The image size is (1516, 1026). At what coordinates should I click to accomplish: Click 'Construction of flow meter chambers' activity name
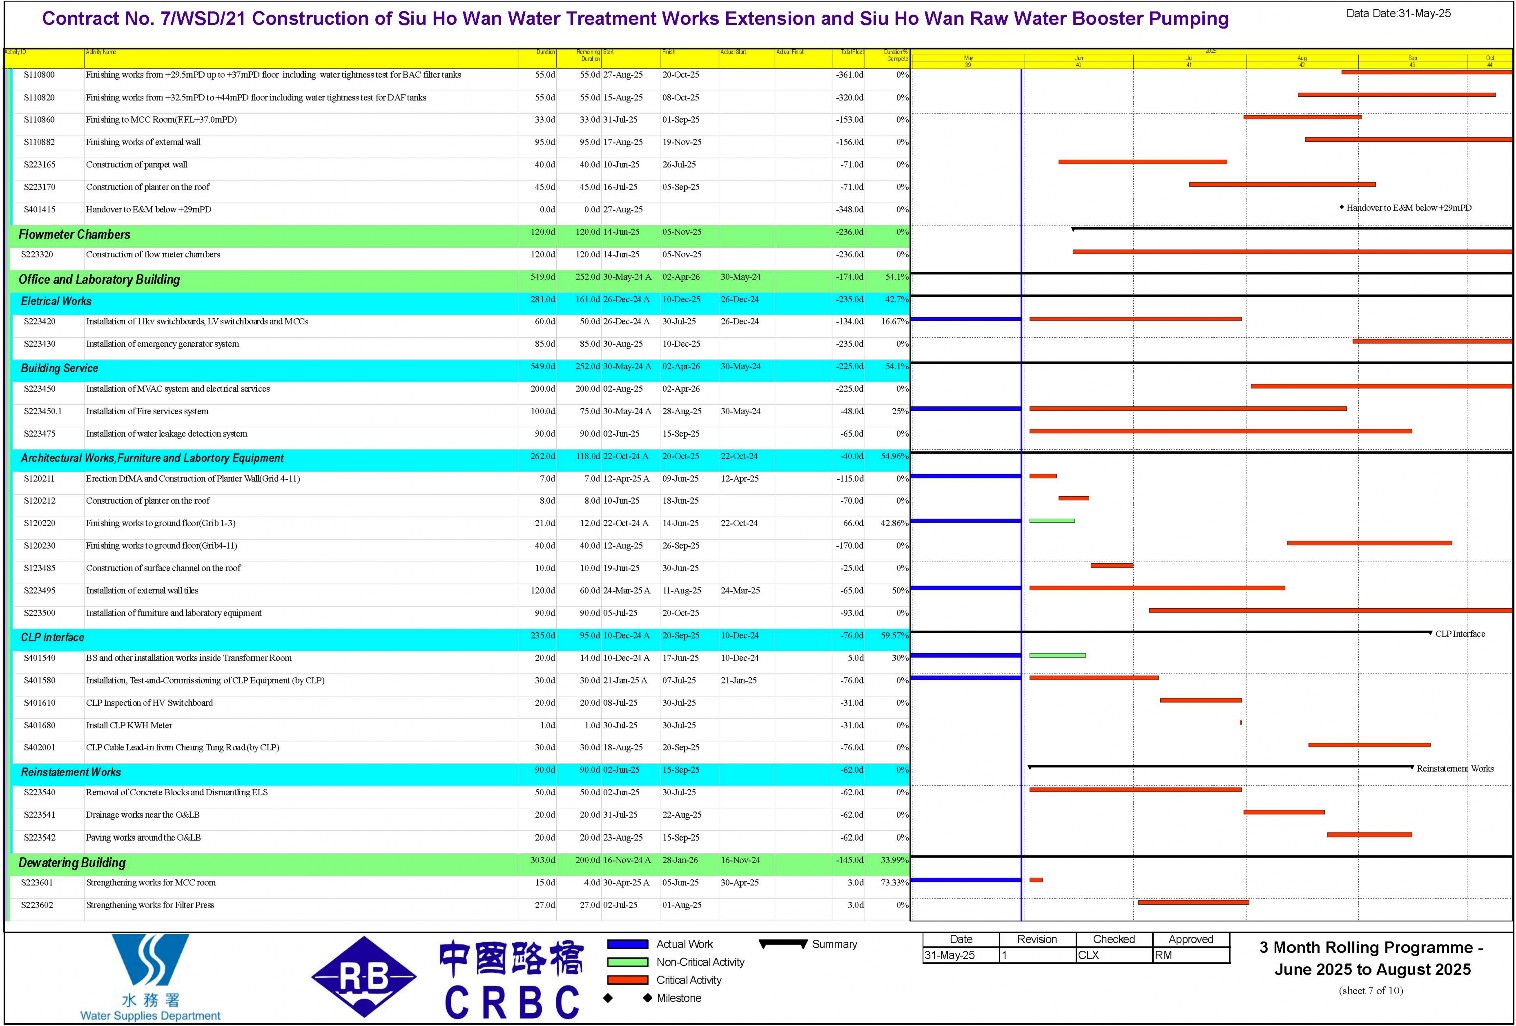pos(153,255)
